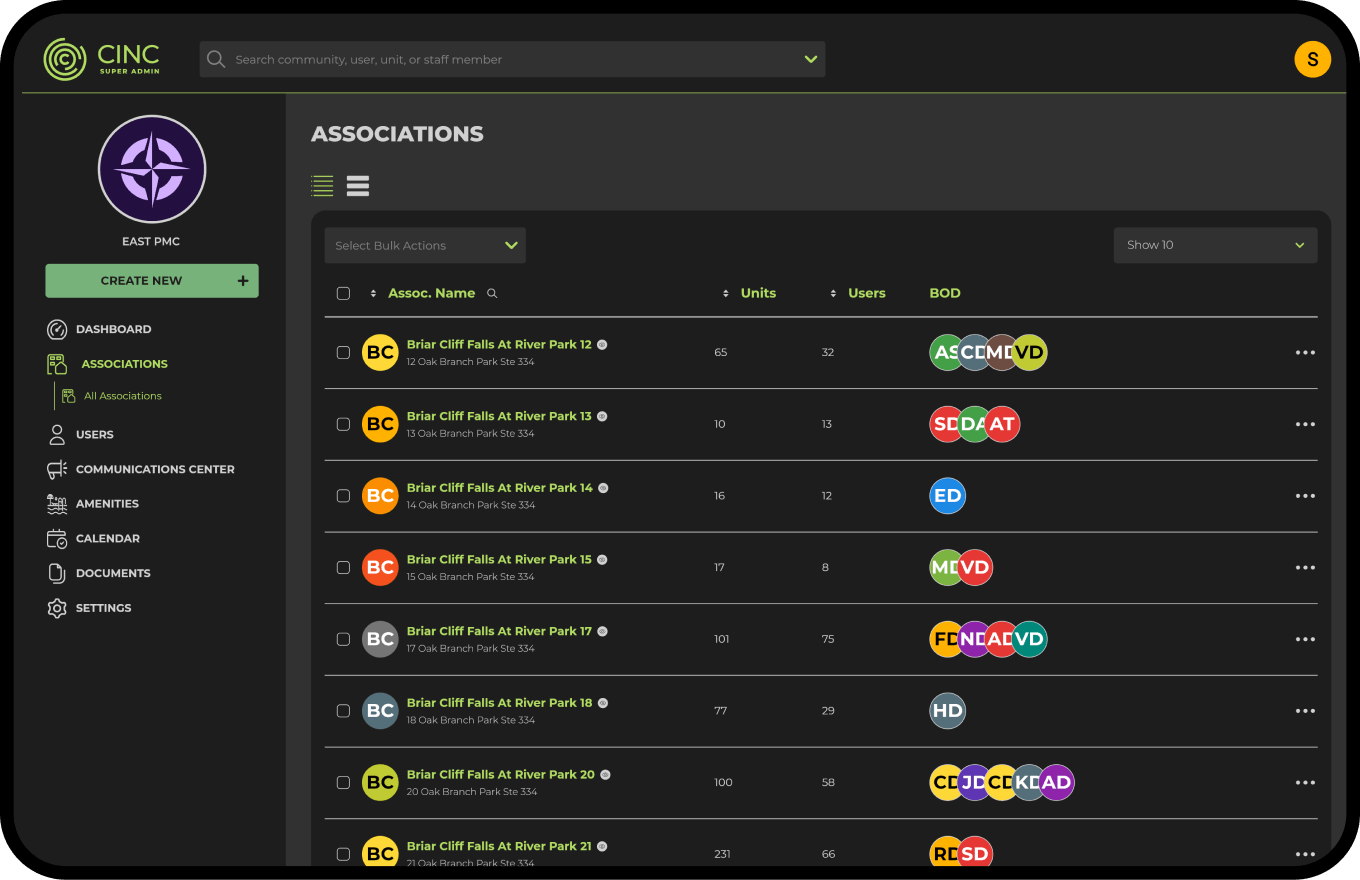Open Documents menu item
The height and width of the screenshot is (880, 1360).
113,573
